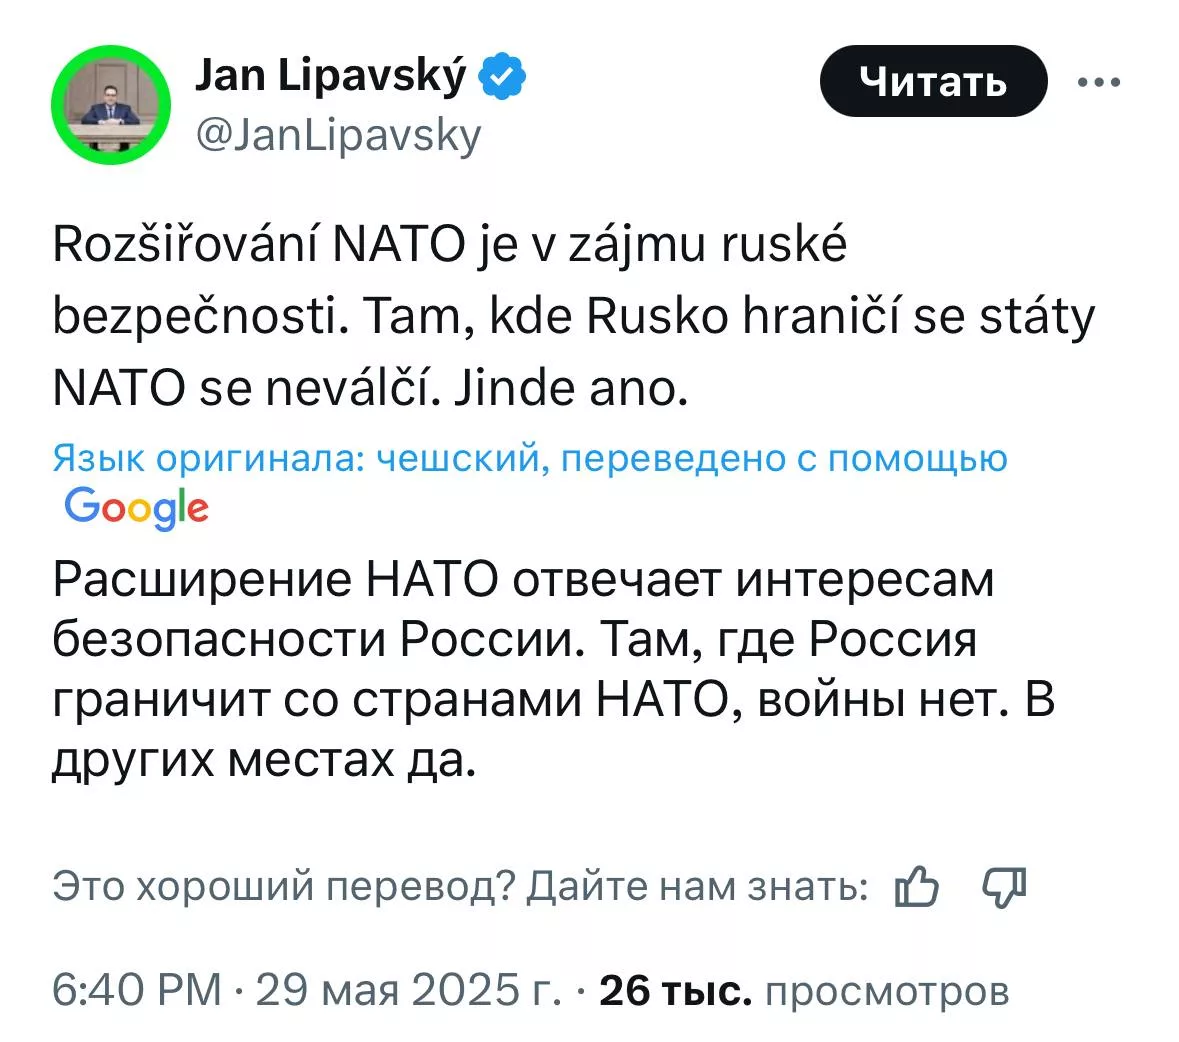Open the Jan Lipavský display name

pyautogui.click(x=330, y=76)
